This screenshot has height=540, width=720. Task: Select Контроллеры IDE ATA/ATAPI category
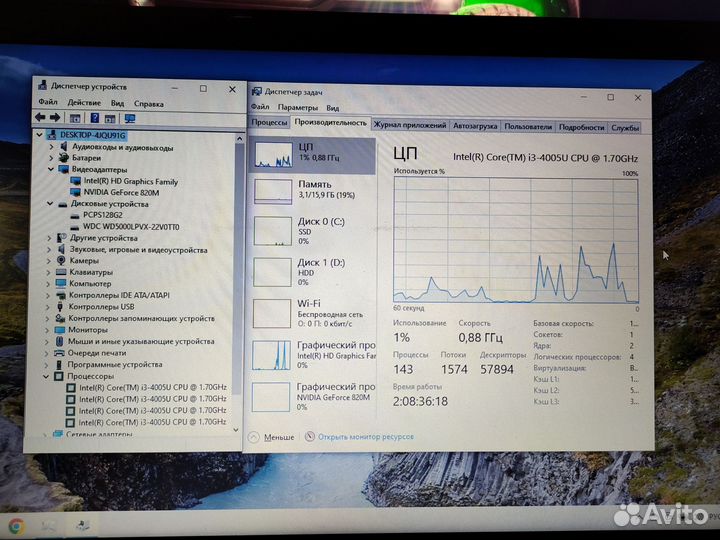(x=119, y=295)
